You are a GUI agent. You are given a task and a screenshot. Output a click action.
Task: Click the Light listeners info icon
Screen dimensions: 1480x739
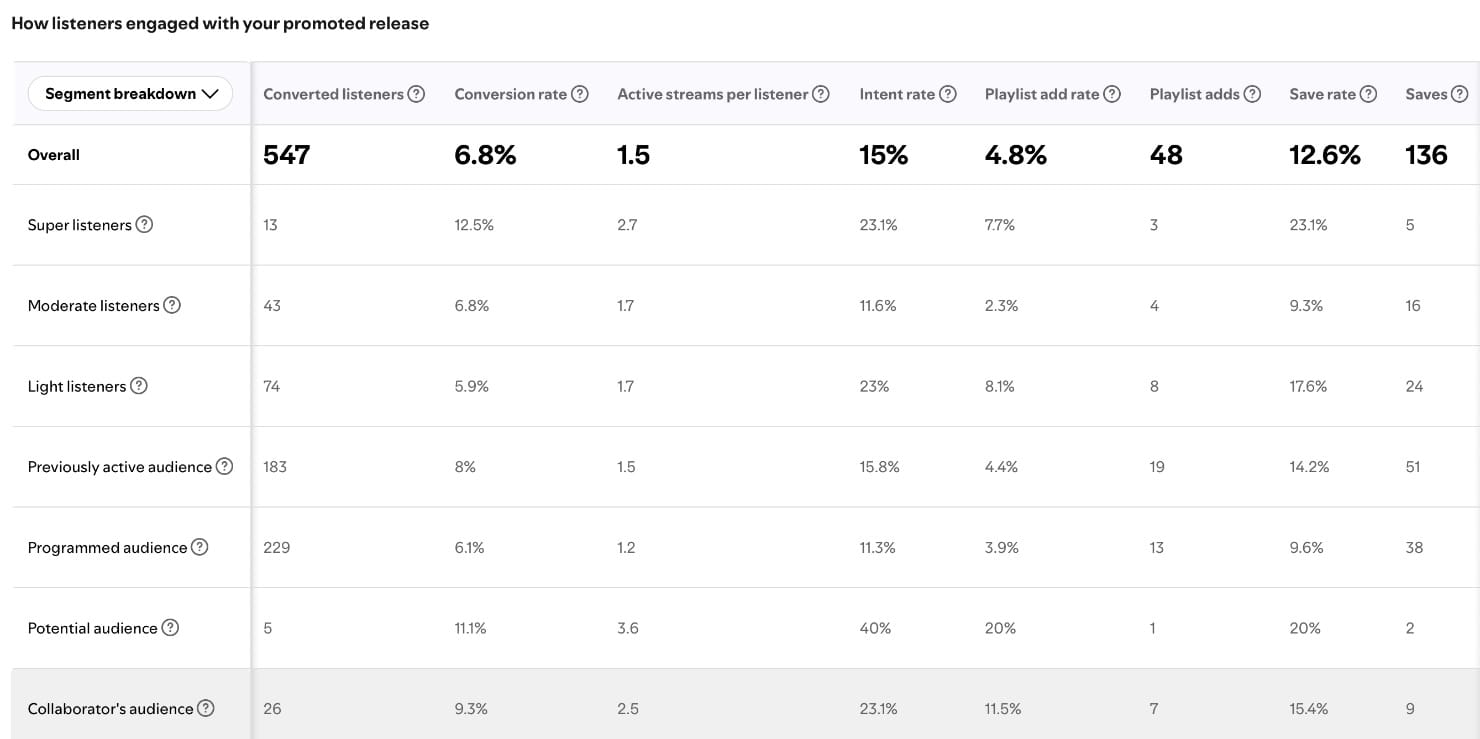pyautogui.click(x=139, y=386)
